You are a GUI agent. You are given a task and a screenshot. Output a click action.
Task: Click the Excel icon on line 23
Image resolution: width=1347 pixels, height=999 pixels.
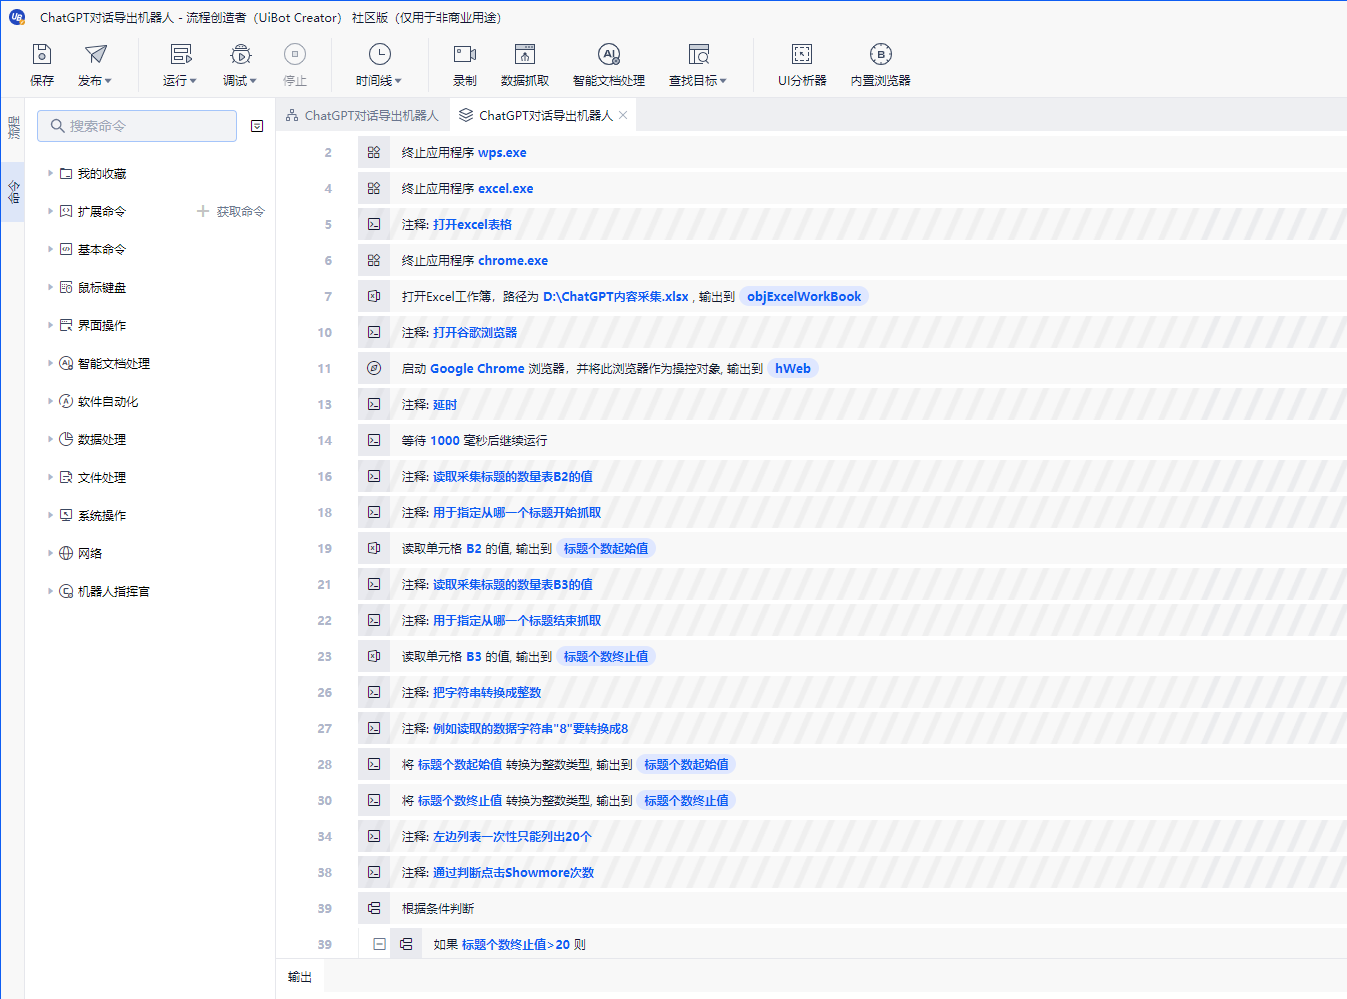pyautogui.click(x=374, y=656)
